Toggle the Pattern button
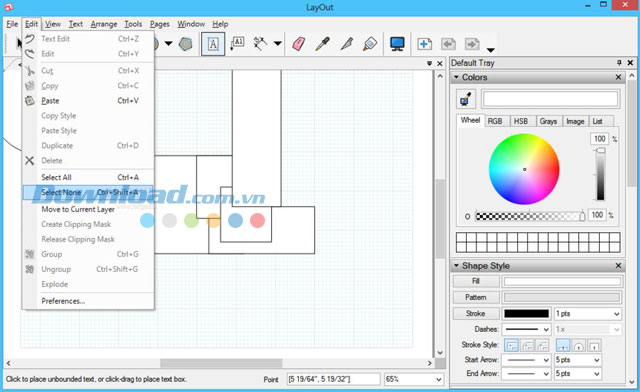Image resolution: width=640 pixels, height=392 pixels. point(476,297)
